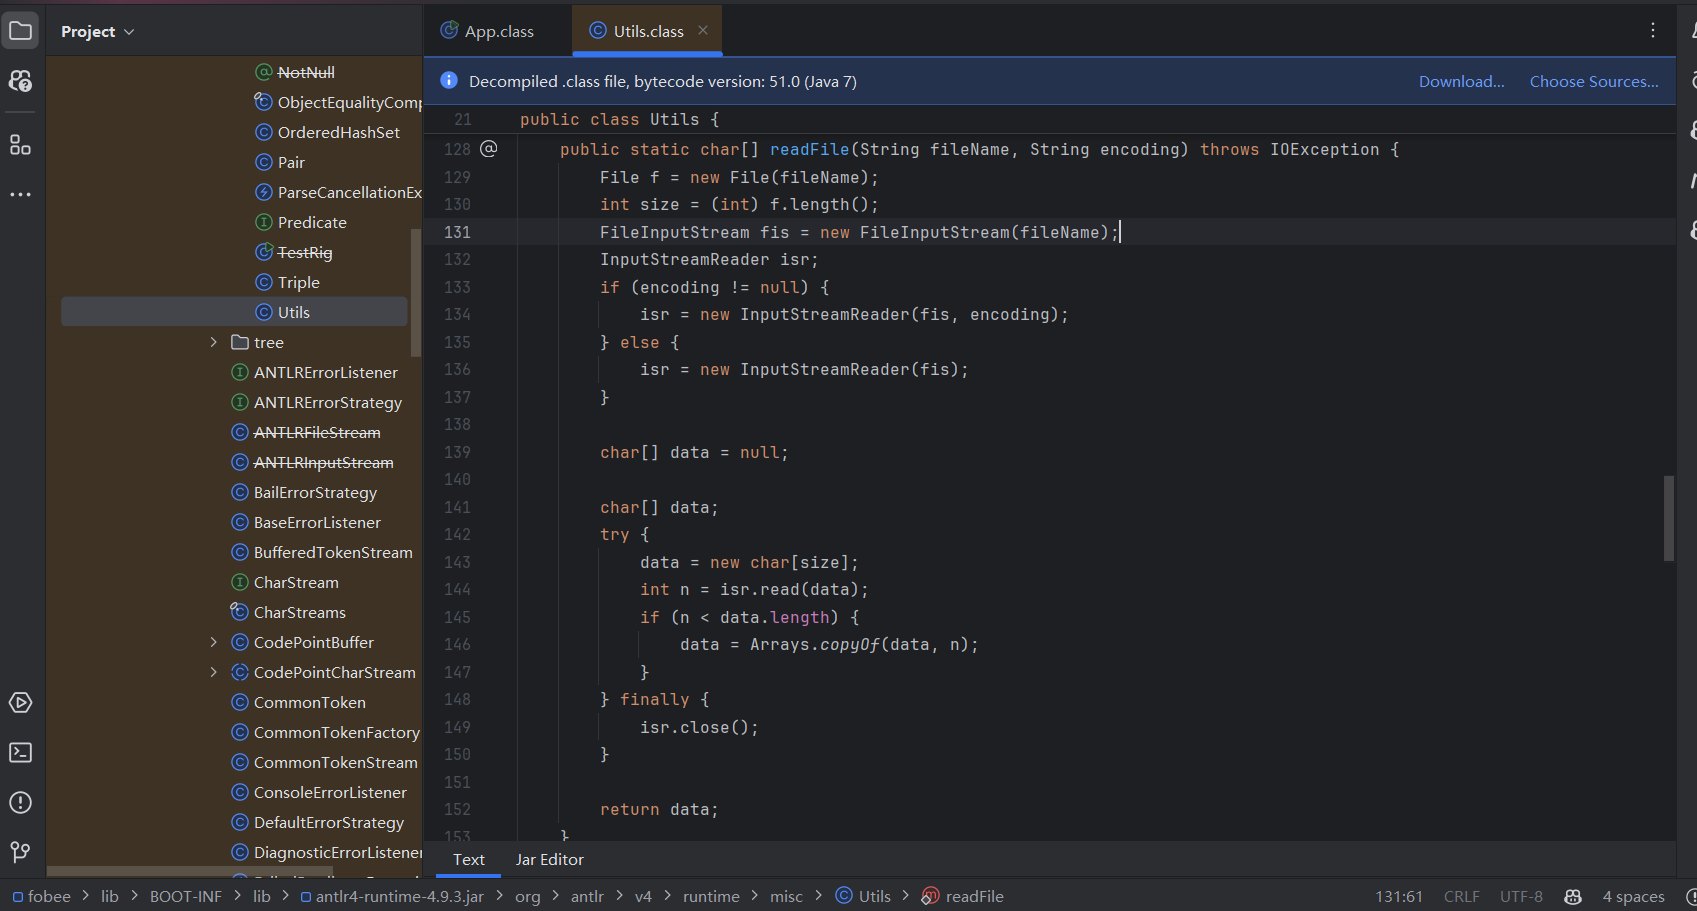
Task: Select CommonToken in tree
Action: pyautogui.click(x=310, y=702)
